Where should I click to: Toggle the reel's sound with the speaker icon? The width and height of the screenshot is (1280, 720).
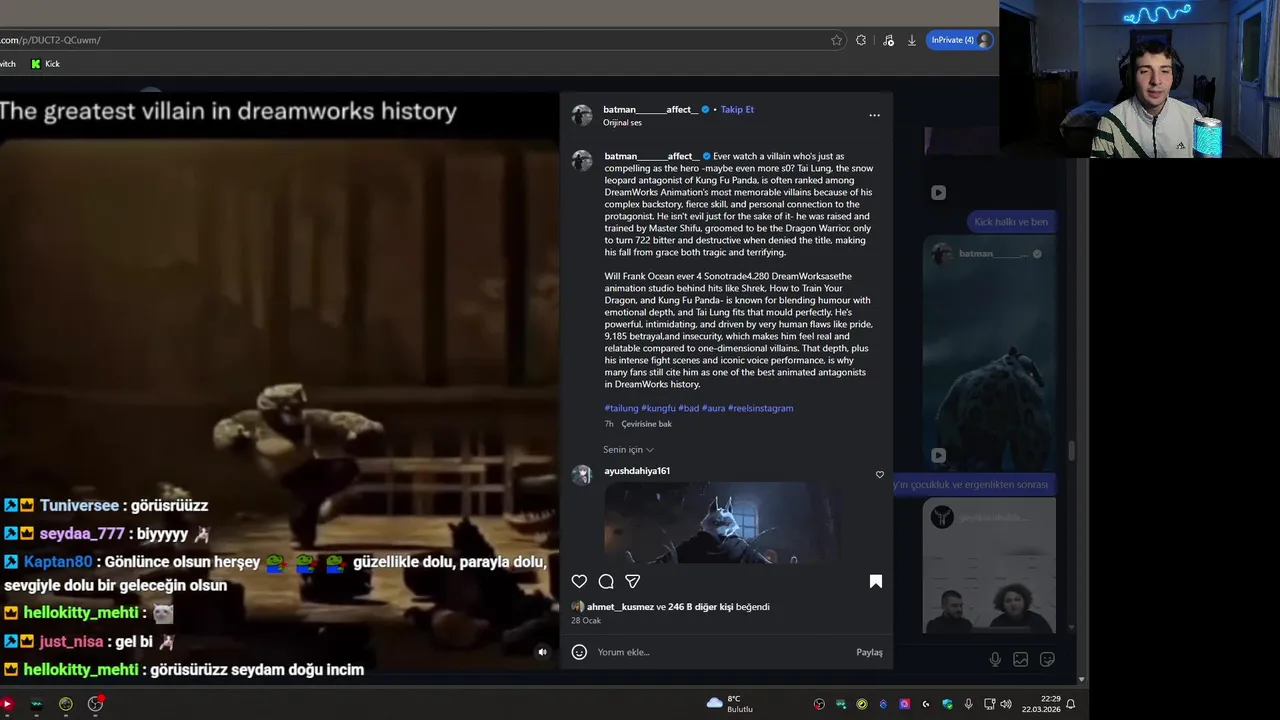[x=542, y=652]
